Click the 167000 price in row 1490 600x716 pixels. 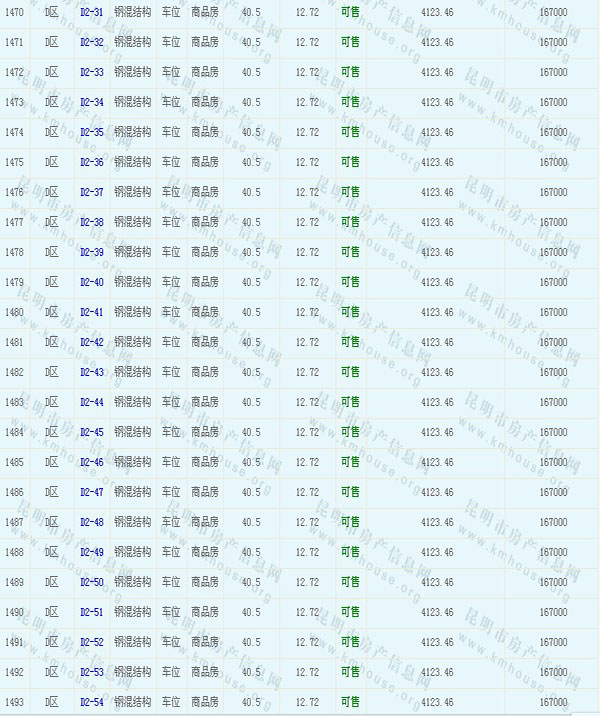click(552, 612)
